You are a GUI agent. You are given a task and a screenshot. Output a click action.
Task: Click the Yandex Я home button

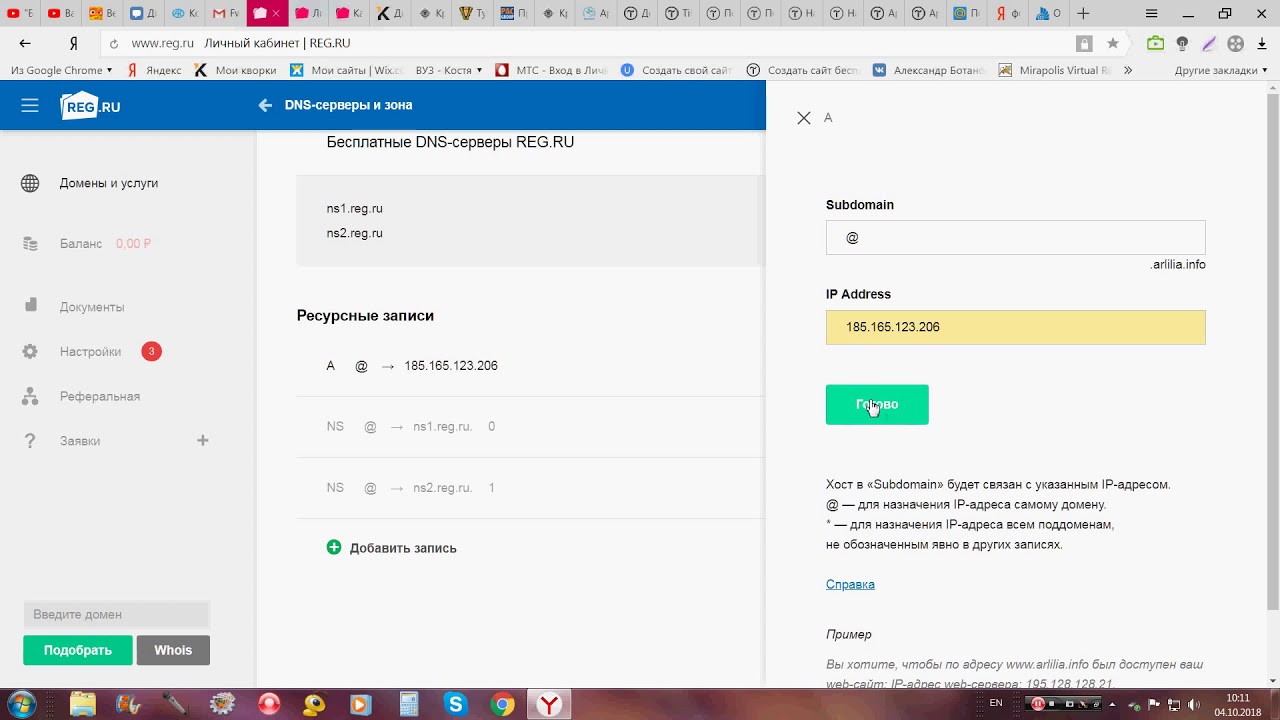pos(74,44)
